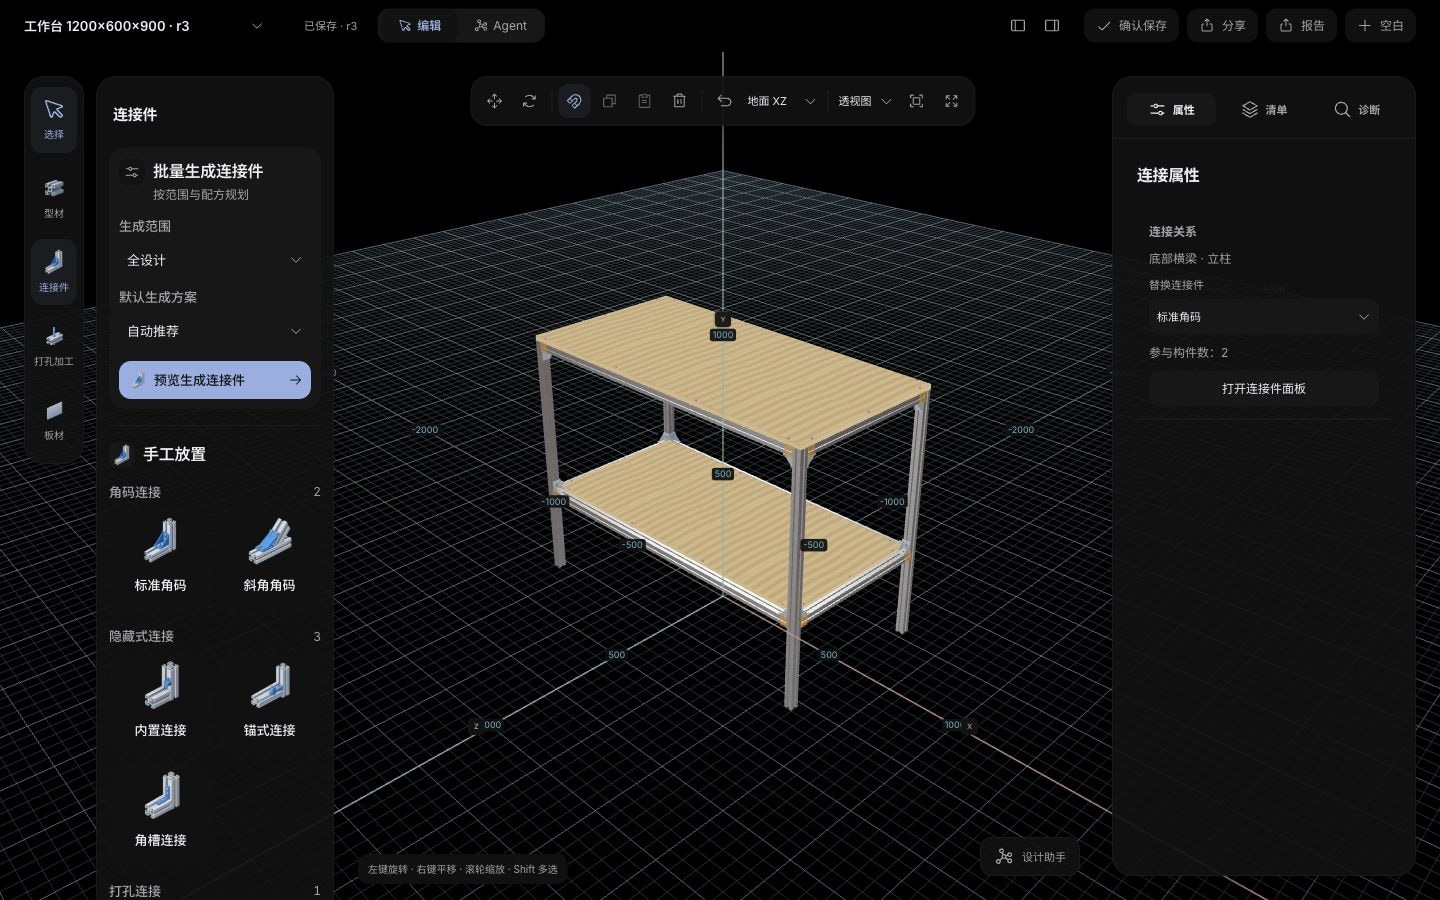1440x900 pixels.
Task: Choose the 内置连接 hidden connector
Action: [160, 698]
